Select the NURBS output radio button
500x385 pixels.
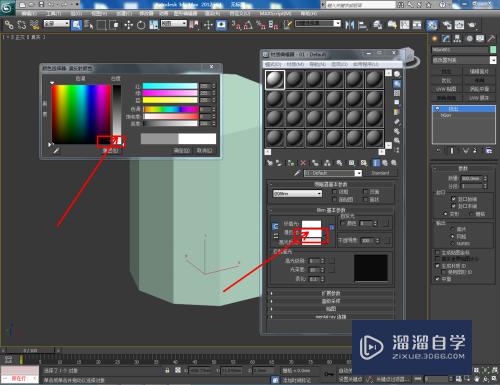(x=452, y=244)
